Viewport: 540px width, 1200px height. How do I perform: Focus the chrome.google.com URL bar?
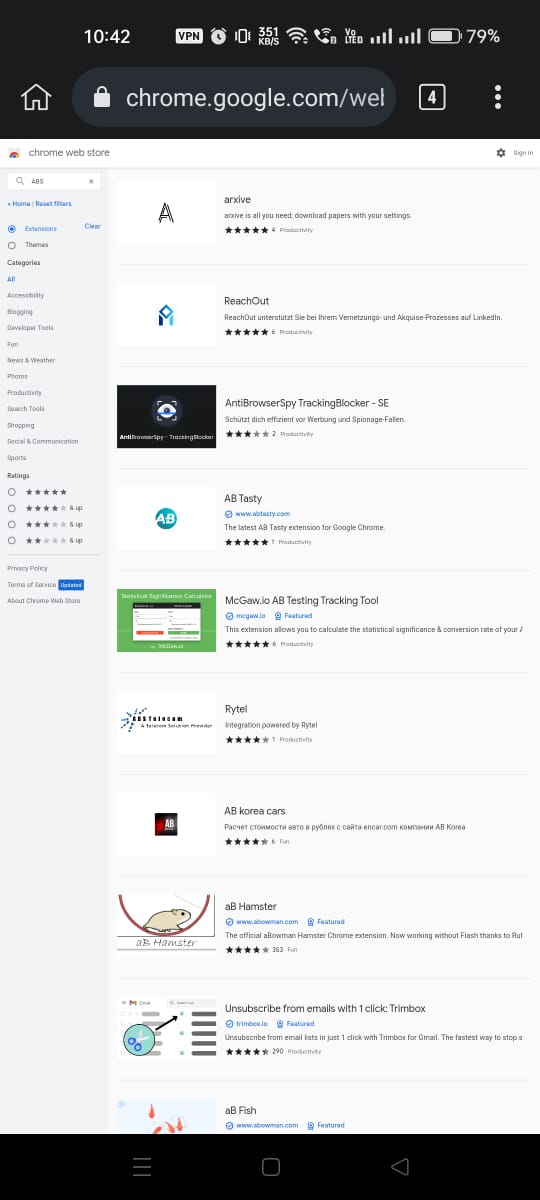click(236, 97)
